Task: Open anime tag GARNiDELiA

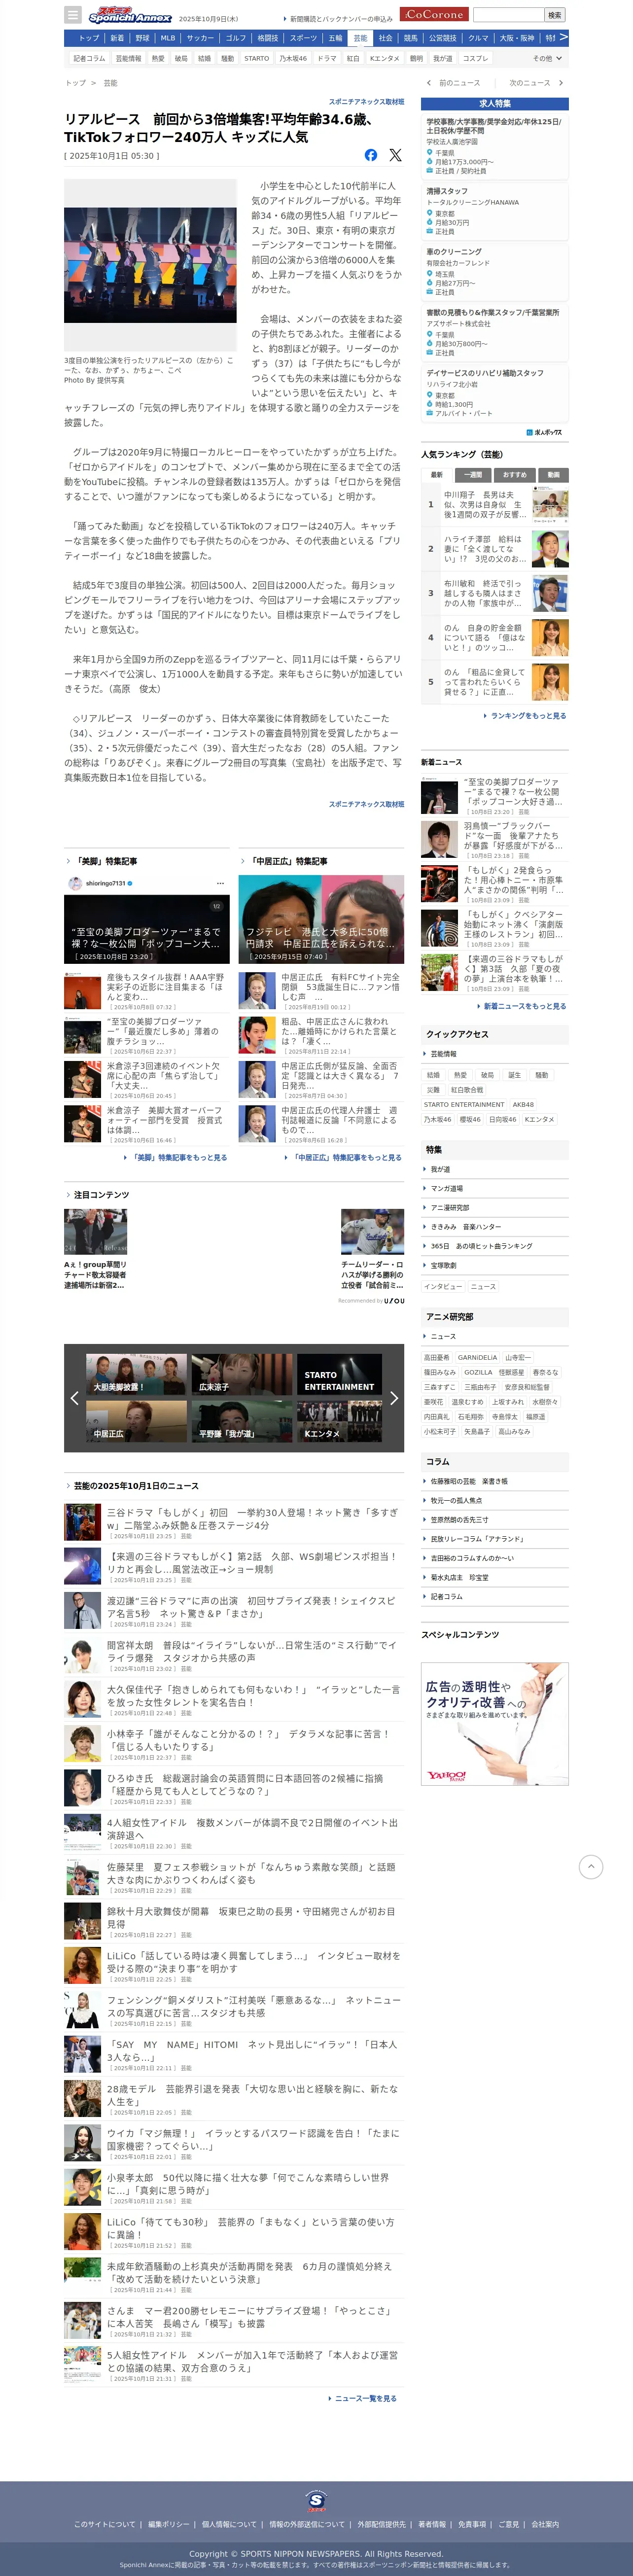Action: pos(477,1358)
